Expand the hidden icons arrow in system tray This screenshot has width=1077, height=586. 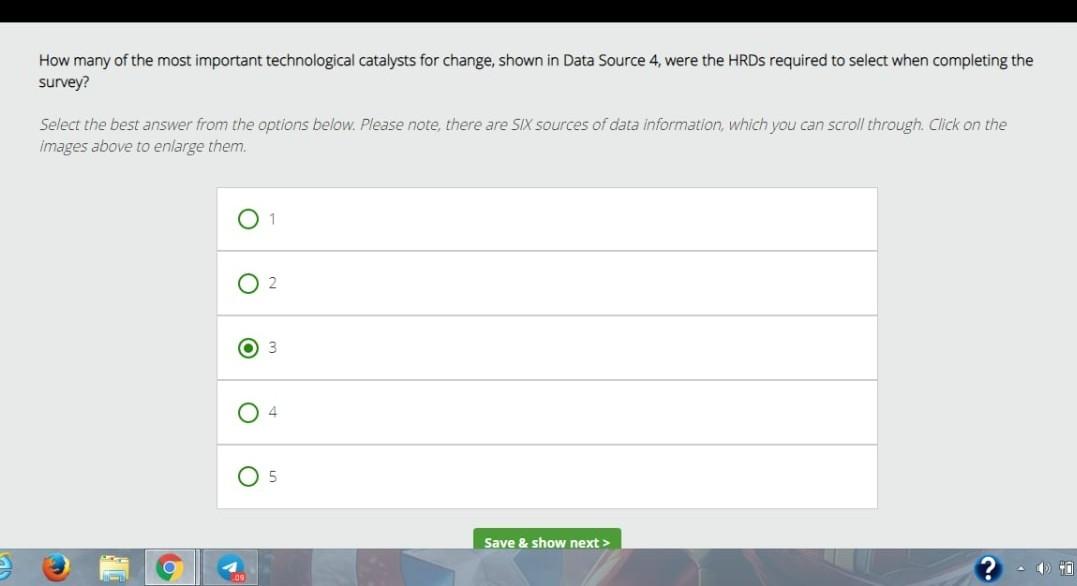click(1020, 567)
